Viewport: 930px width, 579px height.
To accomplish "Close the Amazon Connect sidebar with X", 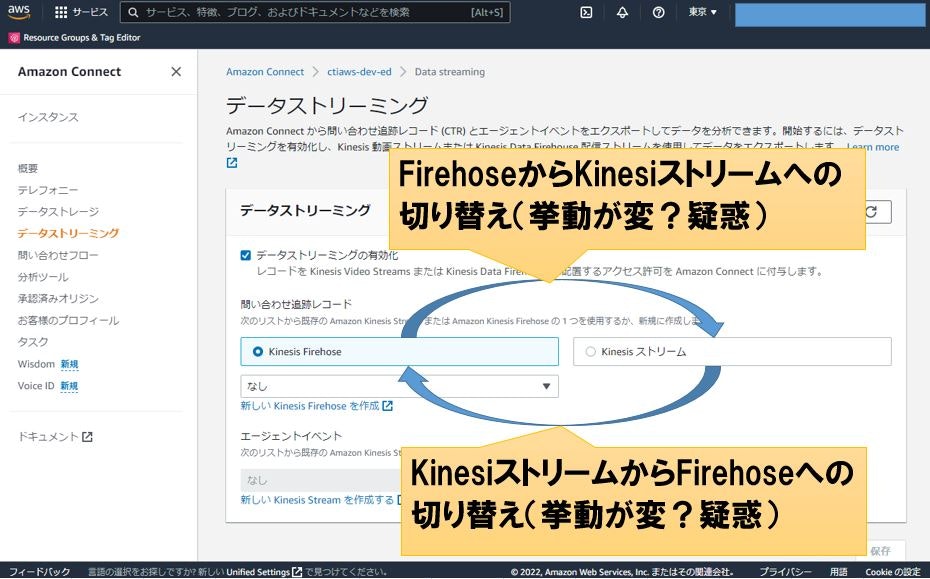I will (175, 71).
